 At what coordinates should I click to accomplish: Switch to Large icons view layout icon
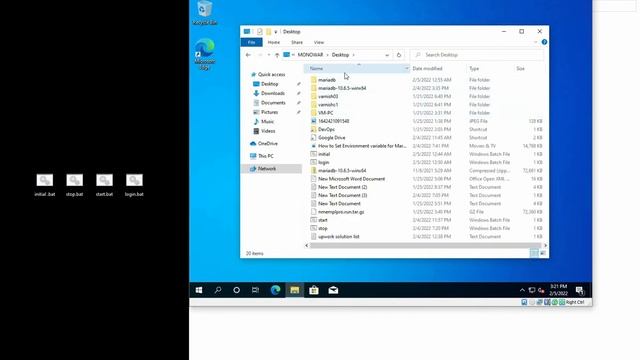tap(543, 253)
